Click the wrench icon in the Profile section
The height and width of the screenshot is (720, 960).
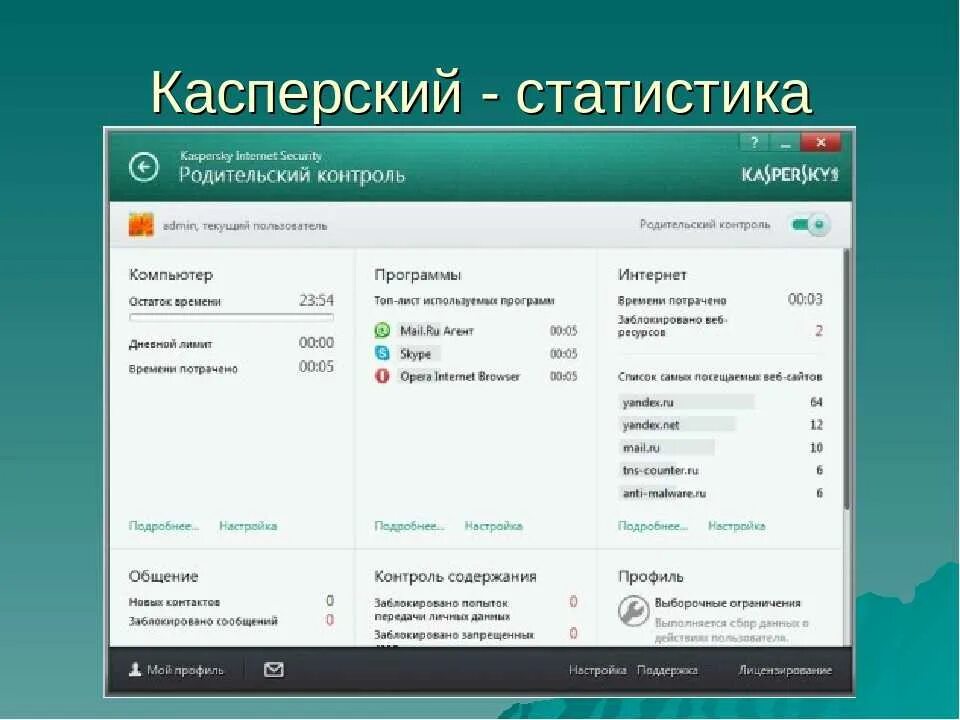(633, 610)
